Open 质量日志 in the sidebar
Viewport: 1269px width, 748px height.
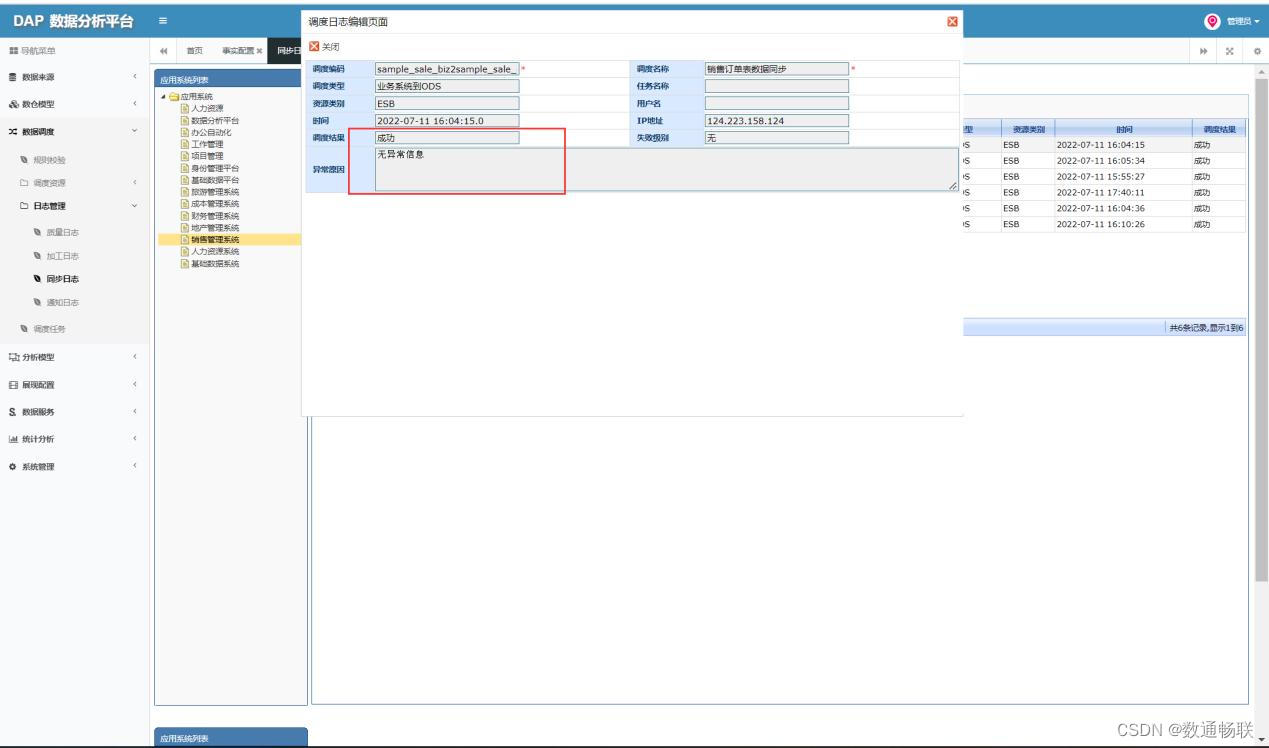pos(62,232)
